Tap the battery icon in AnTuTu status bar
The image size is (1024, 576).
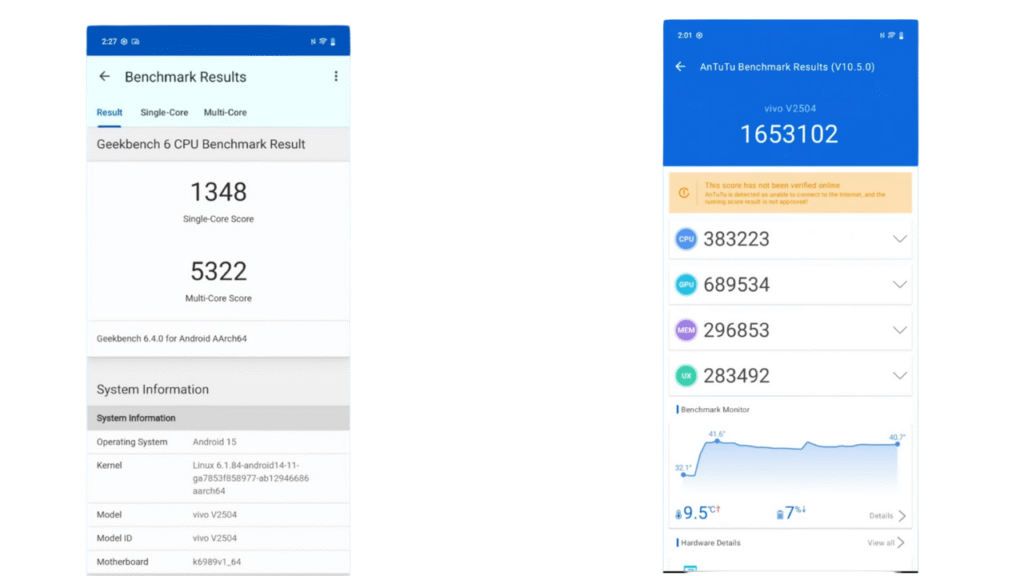pos(901,35)
